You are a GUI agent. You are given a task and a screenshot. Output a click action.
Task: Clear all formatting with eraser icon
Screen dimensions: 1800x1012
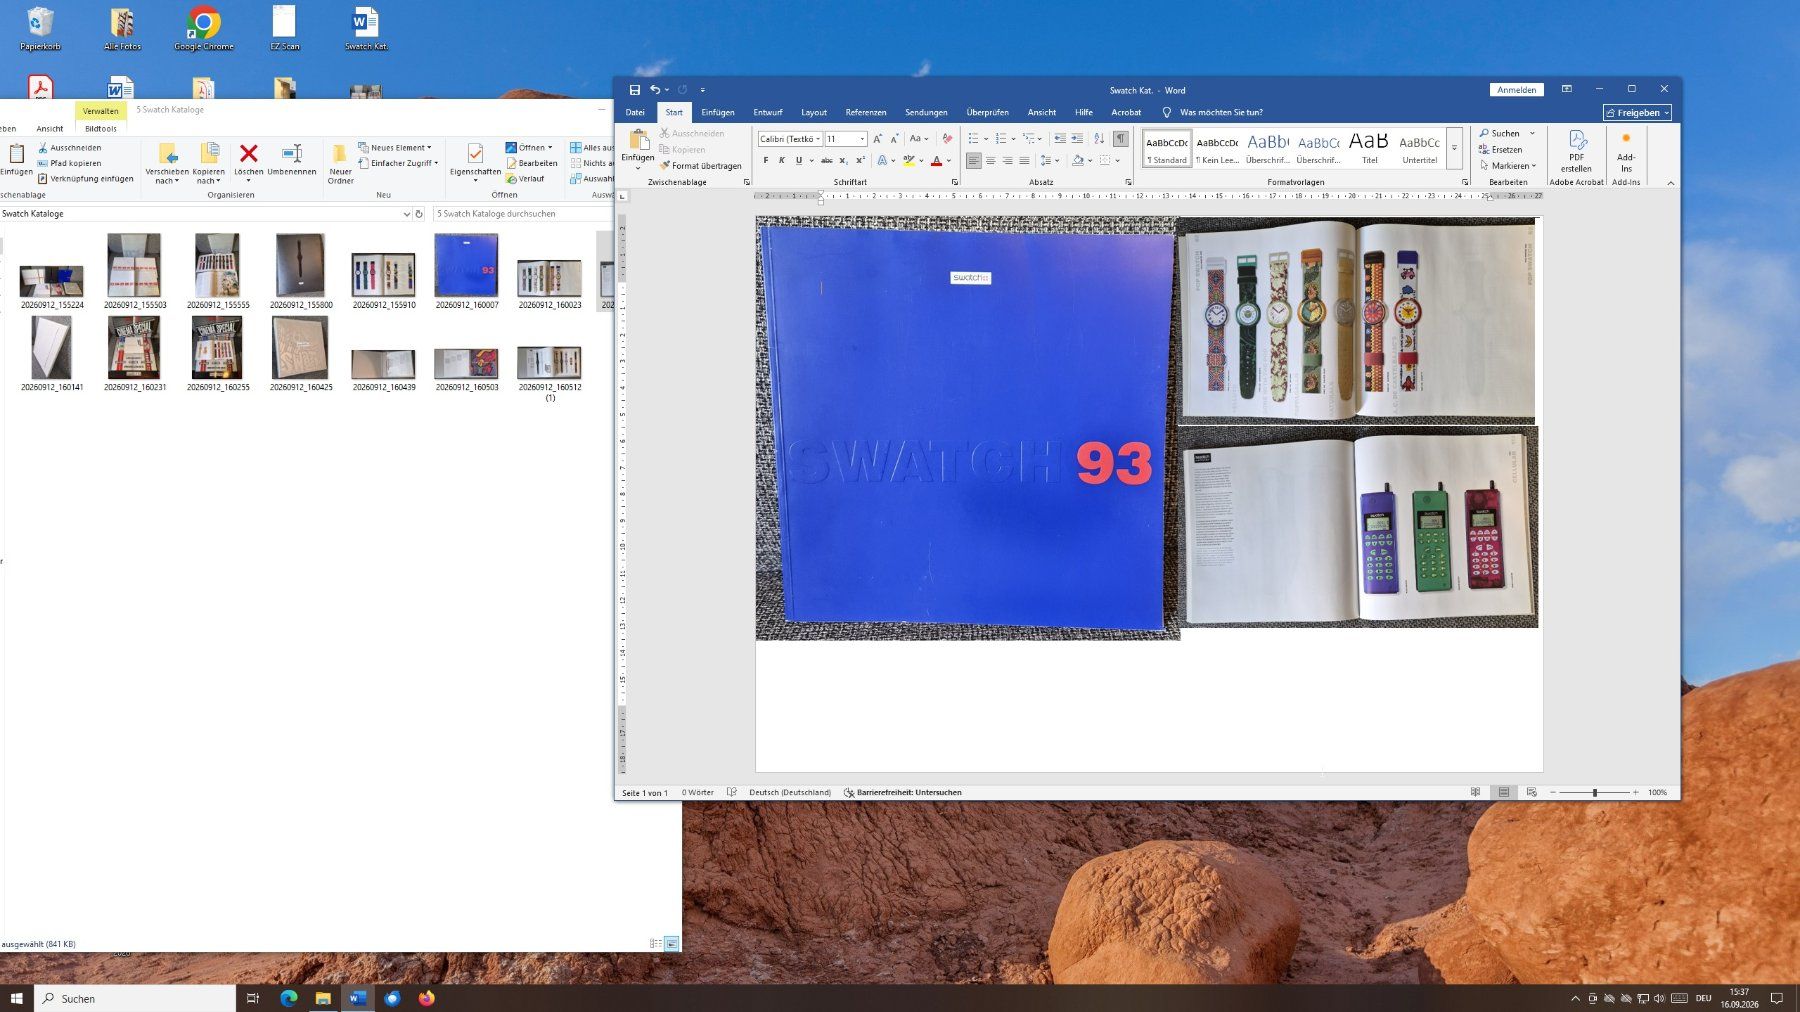[947, 139]
